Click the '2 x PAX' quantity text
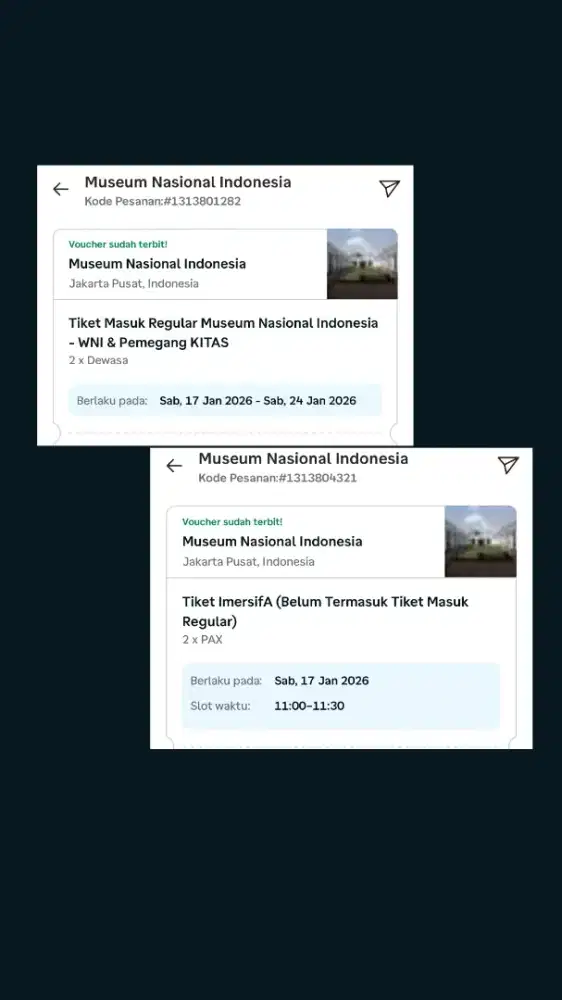The image size is (562, 1000). tap(202, 640)
